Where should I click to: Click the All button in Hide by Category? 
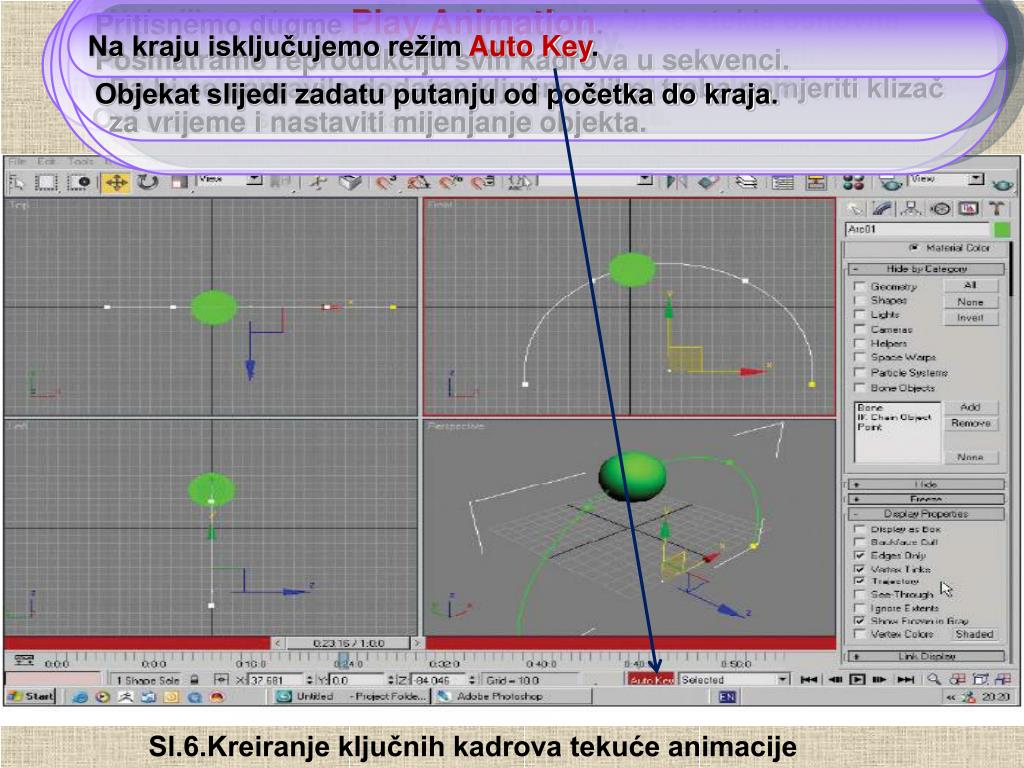(970, 285)
